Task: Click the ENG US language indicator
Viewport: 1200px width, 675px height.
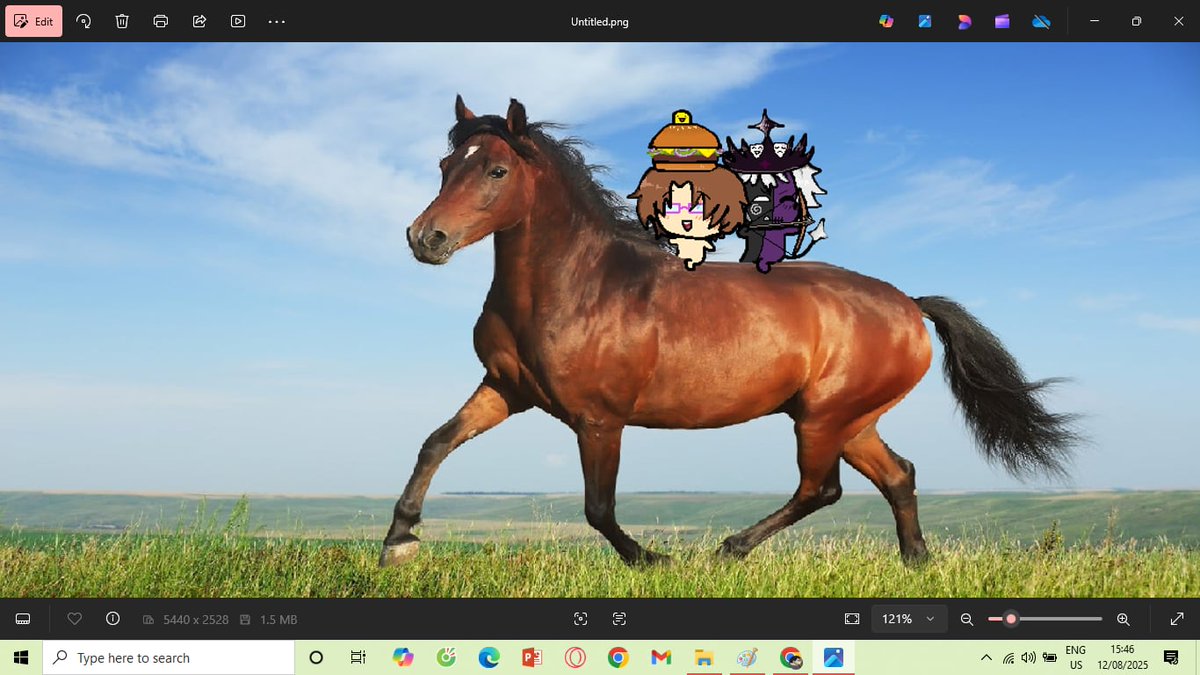Action: coord(1076,657)
